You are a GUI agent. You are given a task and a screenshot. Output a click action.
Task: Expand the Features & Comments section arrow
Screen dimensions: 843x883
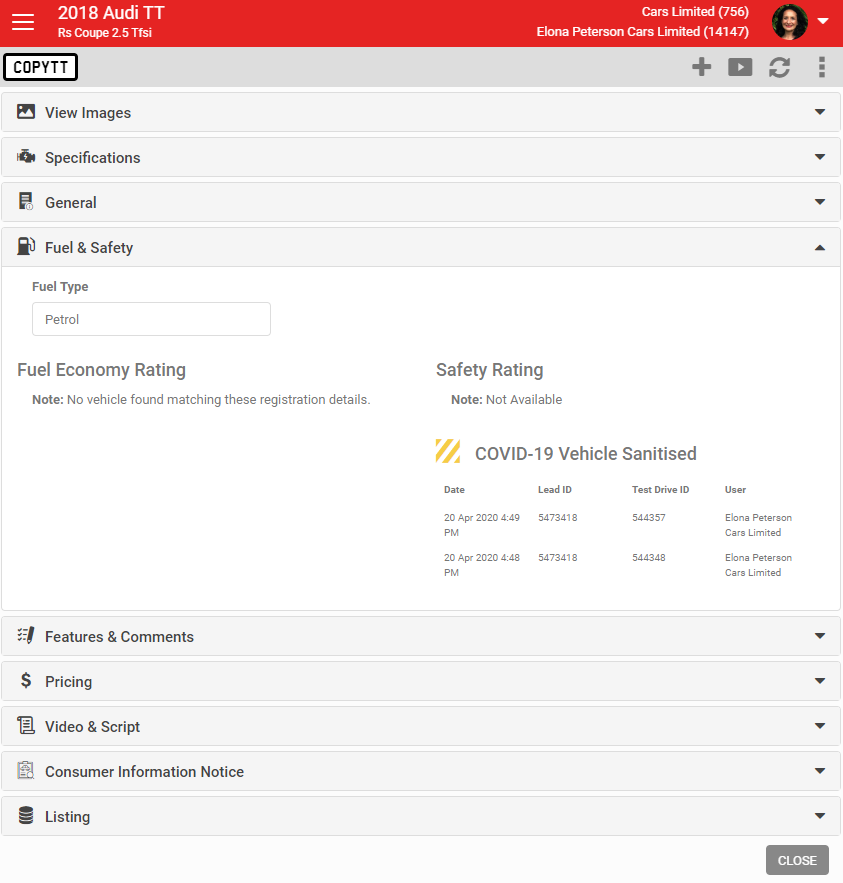820,636
